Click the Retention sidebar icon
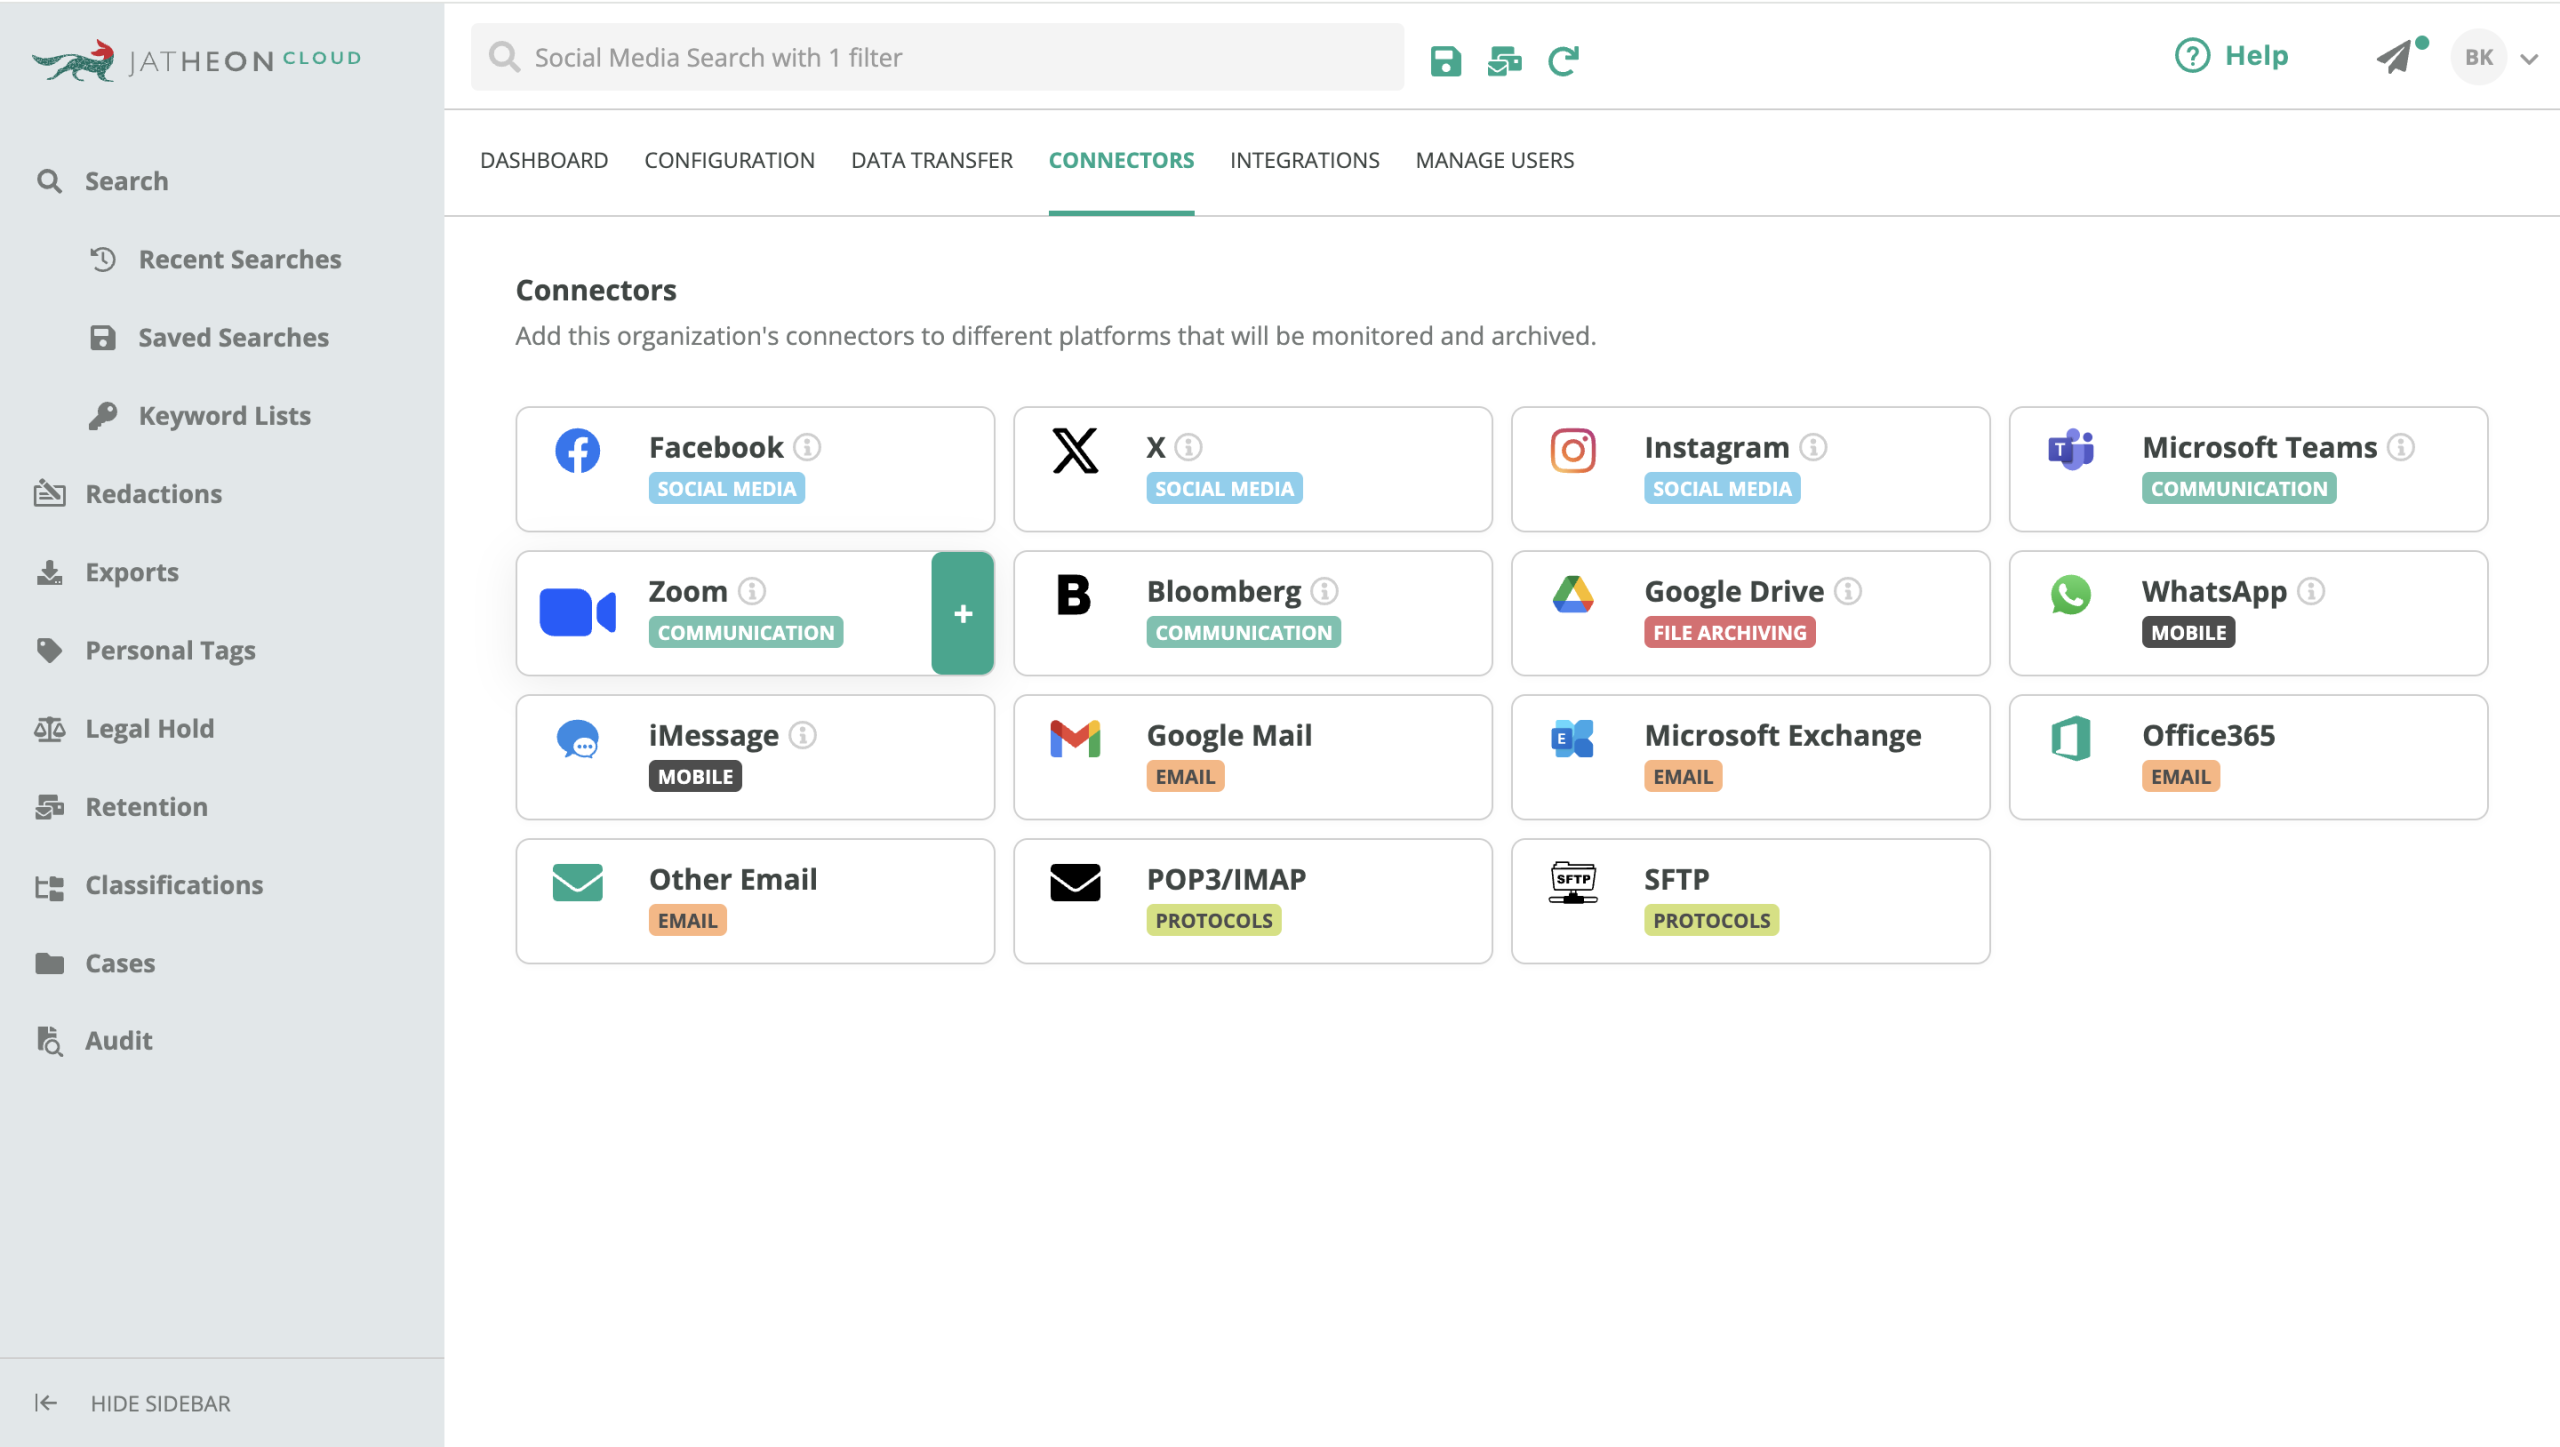The image size is (2560, 1447). click(x=49, y=806)
